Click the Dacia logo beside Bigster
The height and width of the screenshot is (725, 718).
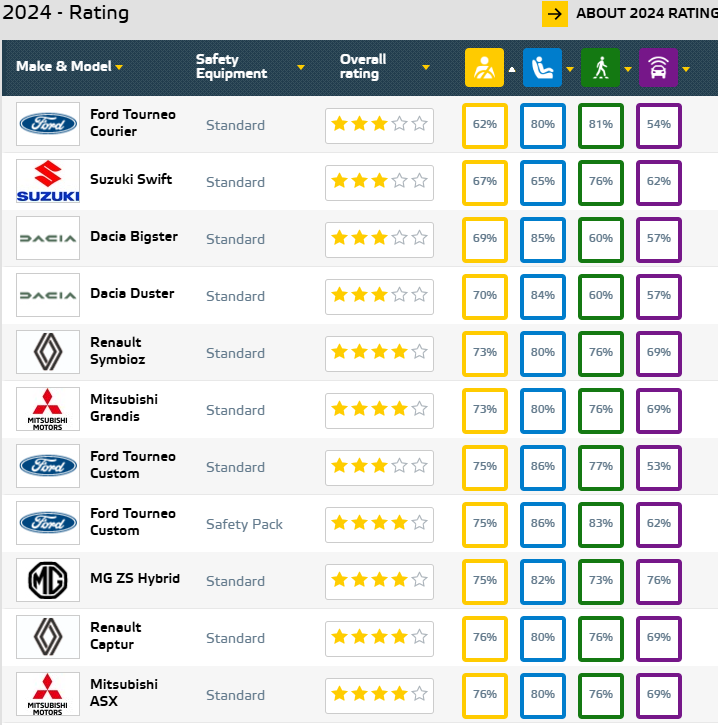48,239
